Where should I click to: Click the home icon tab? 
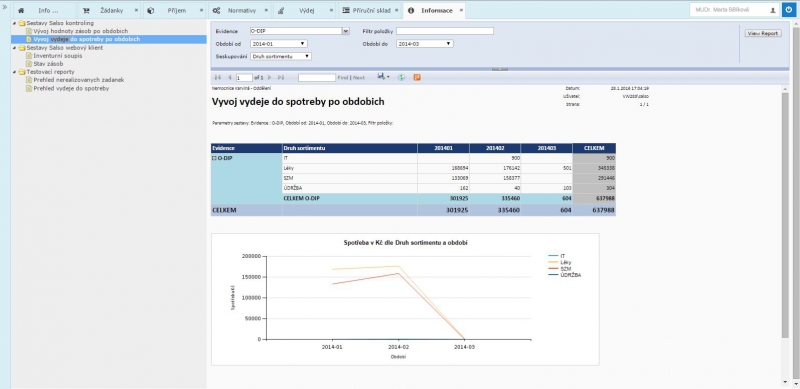(x=21, y=10)
